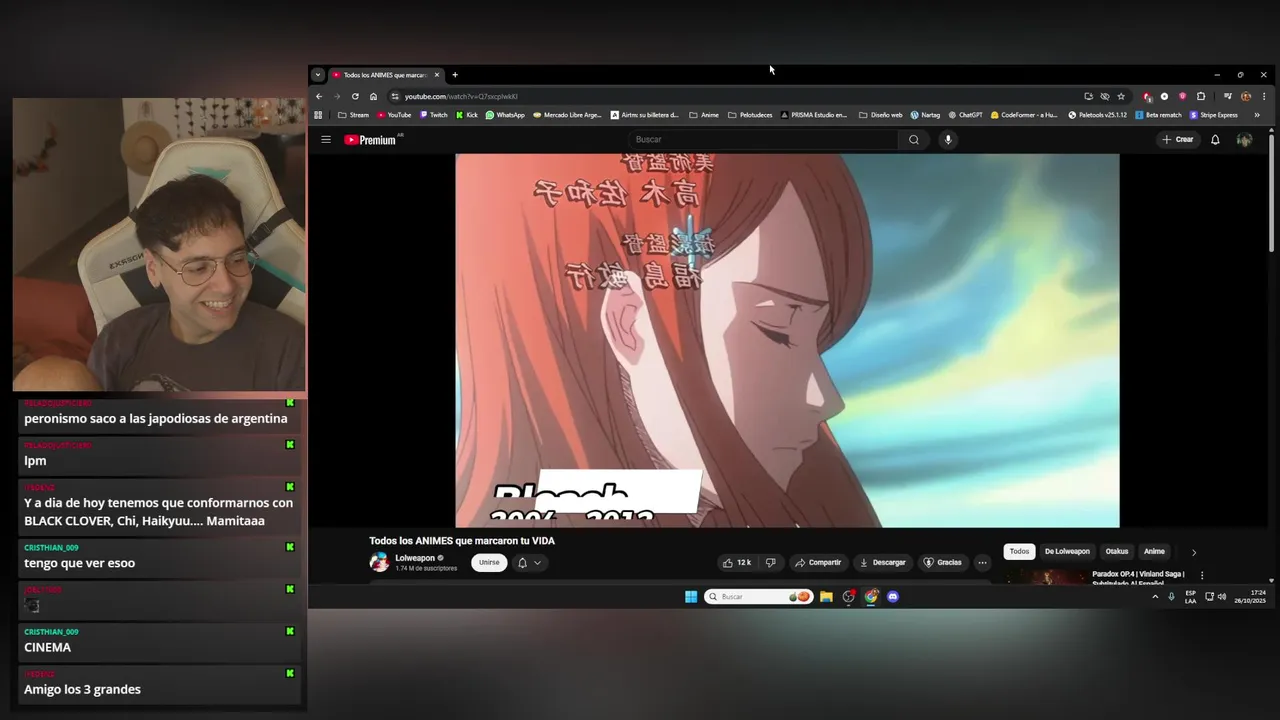Open Chrome from taskbar
Viewport: 1280px width, 720px height.
871,597
